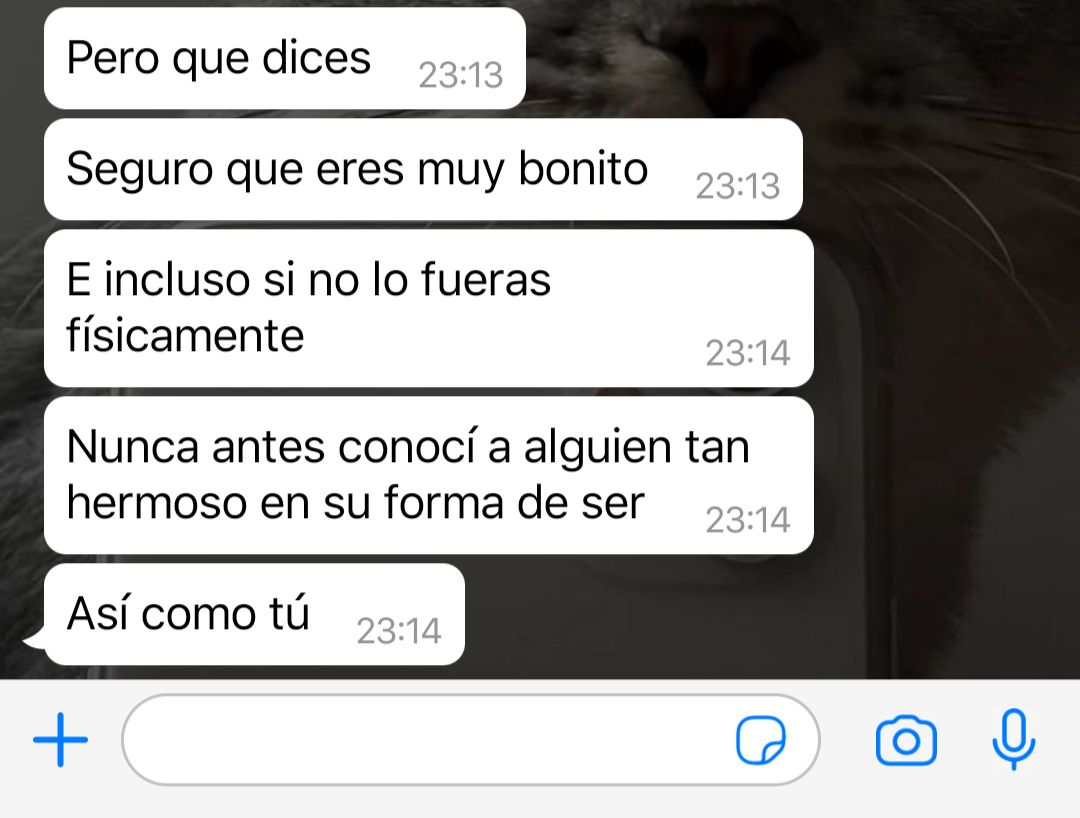Tap the 23:13 timestamp on 'Pero que dices'
This screenshot has width=1080, height=818.
[461, 75]
